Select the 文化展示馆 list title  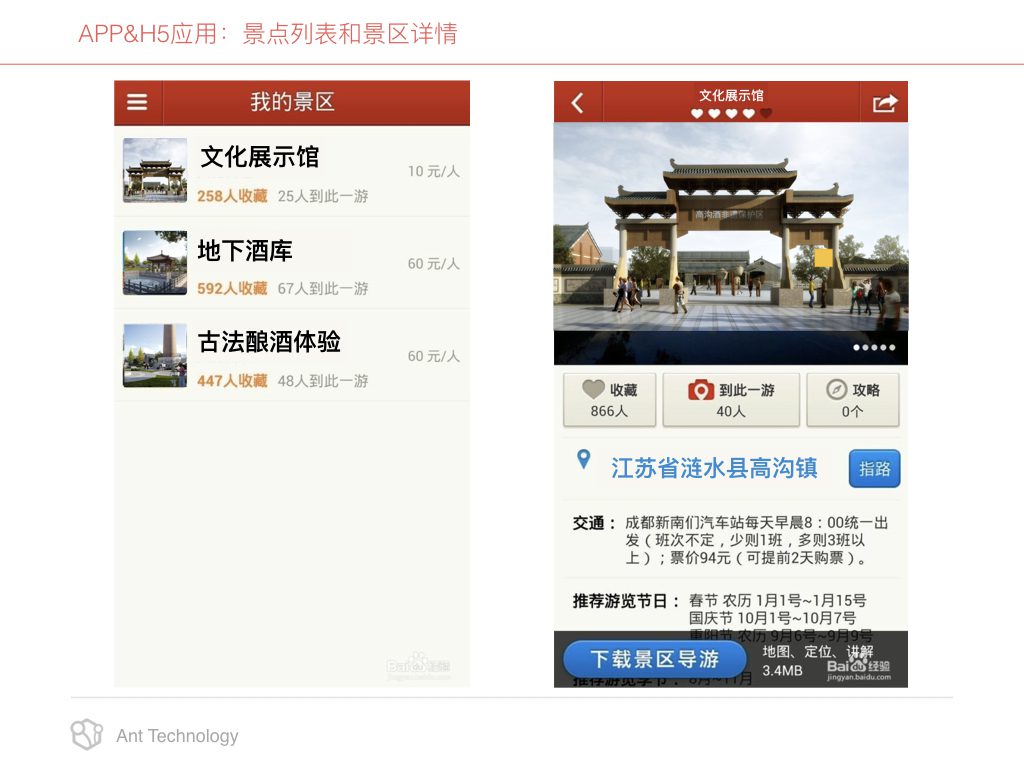click(x=259, y=157)
